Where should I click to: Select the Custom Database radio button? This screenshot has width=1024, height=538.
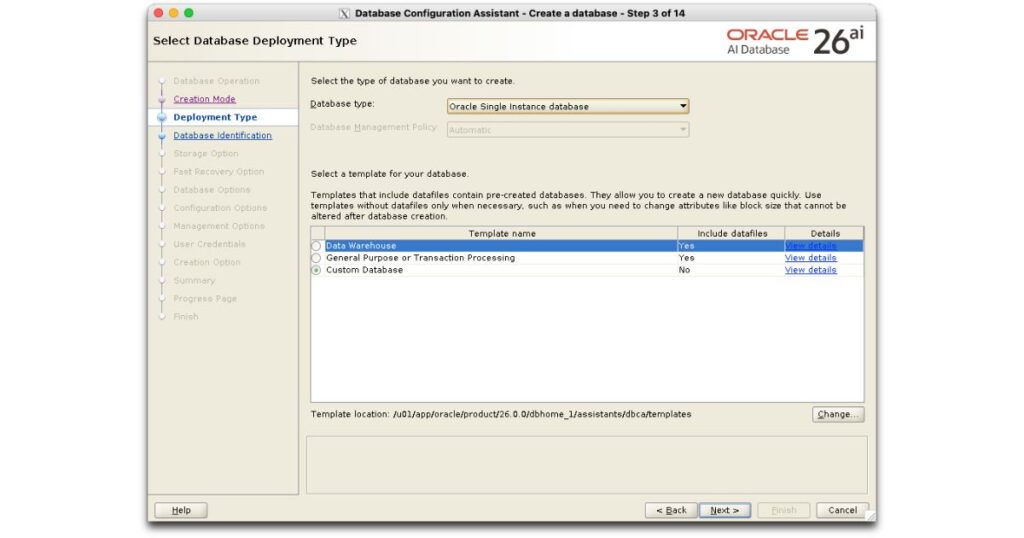[x=317, y=270]
